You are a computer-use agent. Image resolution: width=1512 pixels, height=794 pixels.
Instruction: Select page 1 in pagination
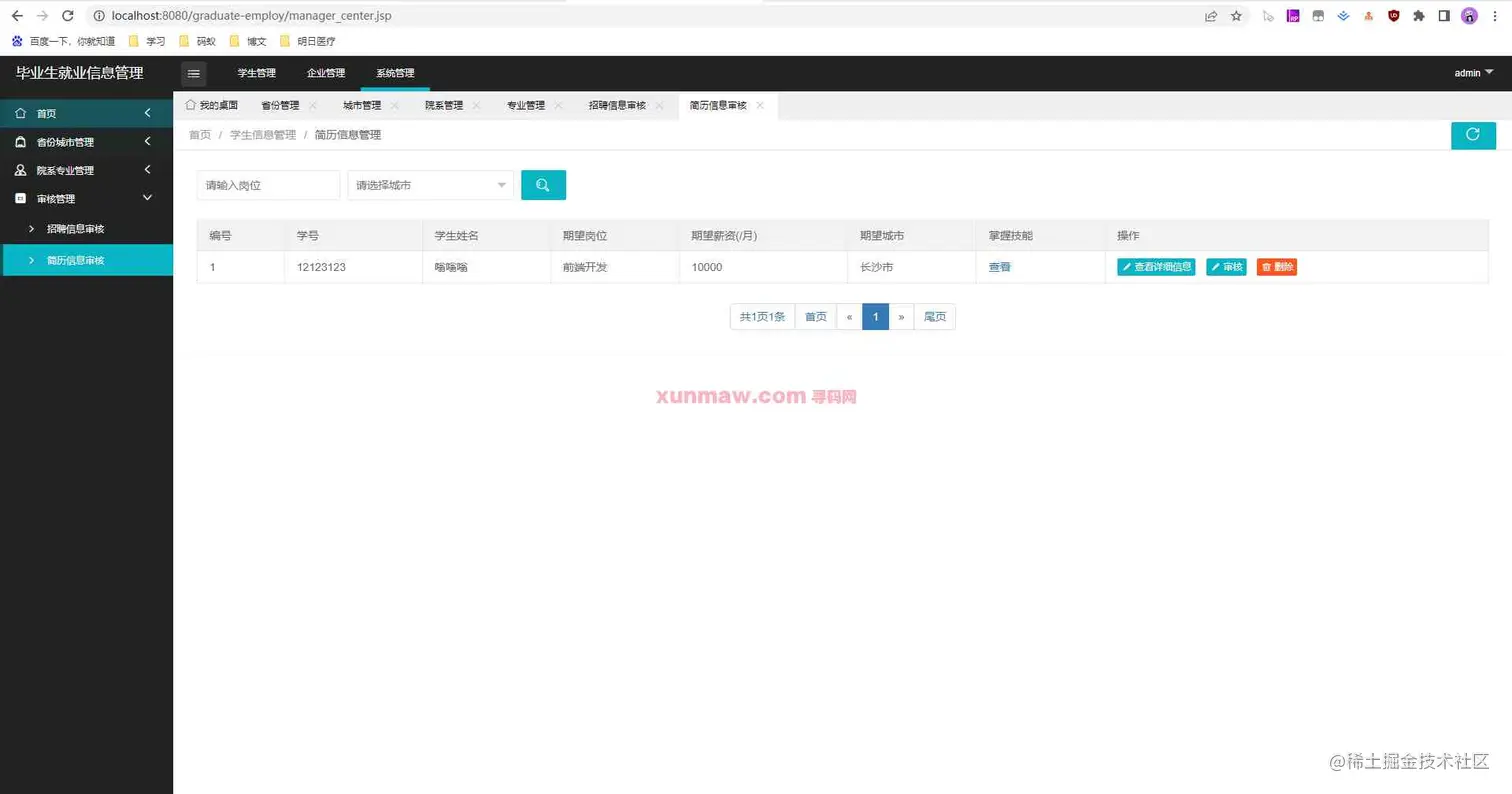click(875, 317)
